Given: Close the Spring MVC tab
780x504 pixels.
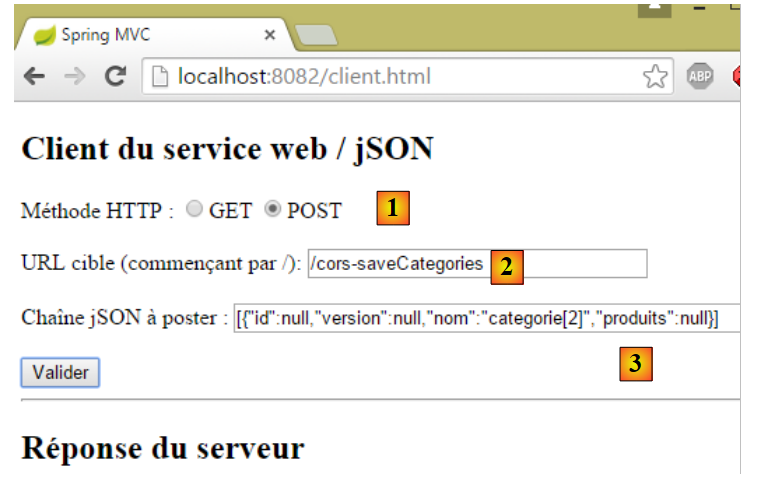Looking at the screenshot, I should point(269,35).
